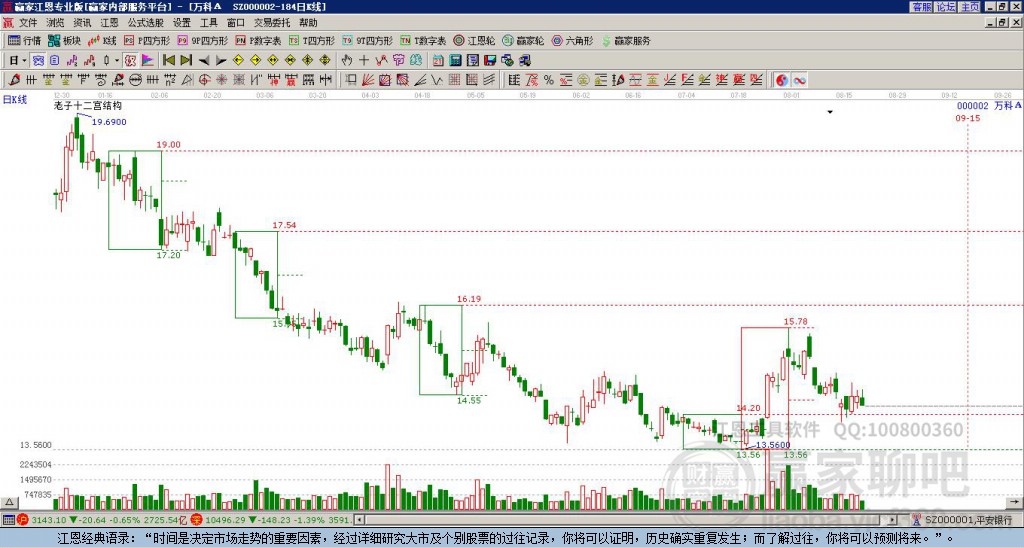Screen dimensions: 1024x548
Task: Click the floppy disk save icon
Action: pyautogui.click(x=490, y=61)
